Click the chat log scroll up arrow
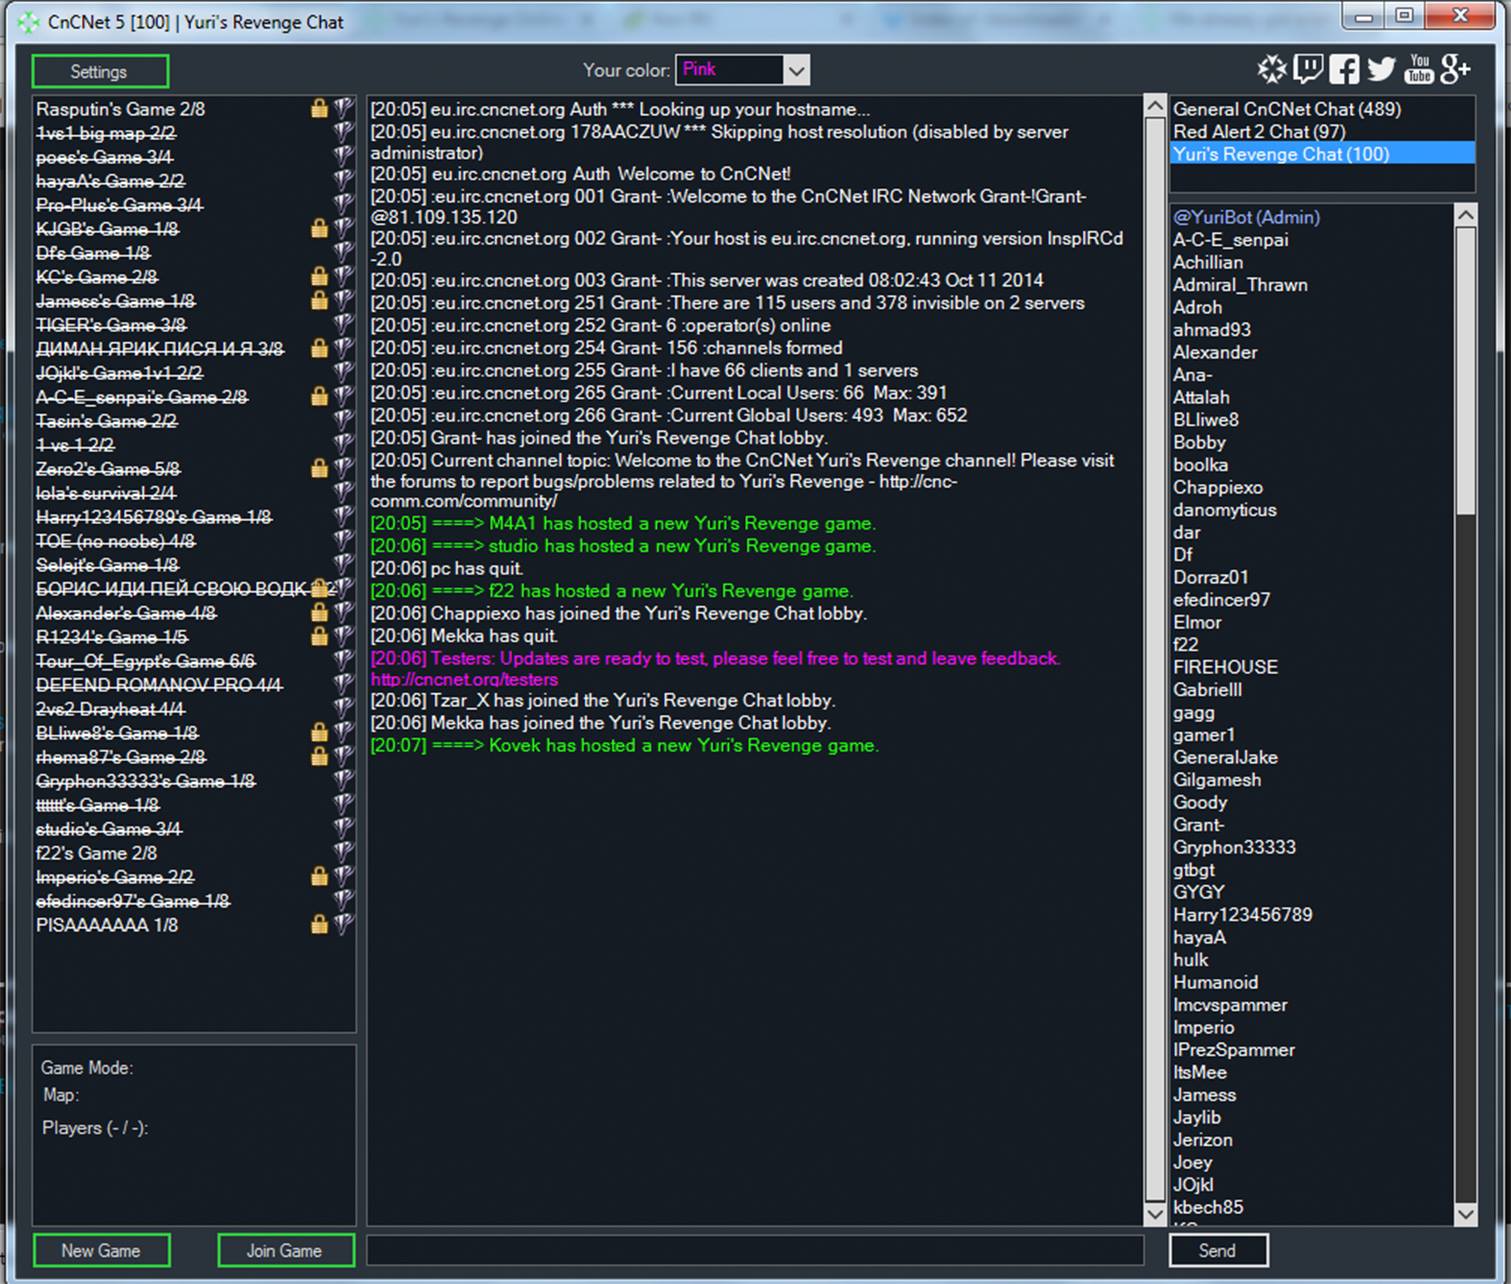Viewport: 1511px width, 1284px height. pyautogui.click(x=1154, y=107)
